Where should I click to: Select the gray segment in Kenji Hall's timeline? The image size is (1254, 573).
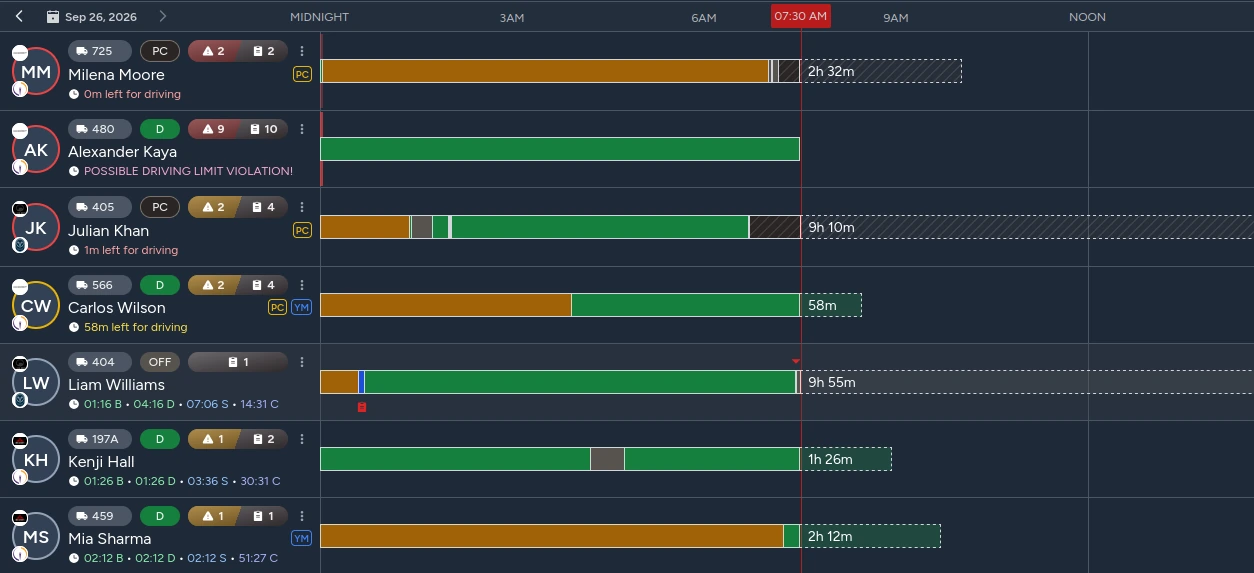click(x=607, y=459)
